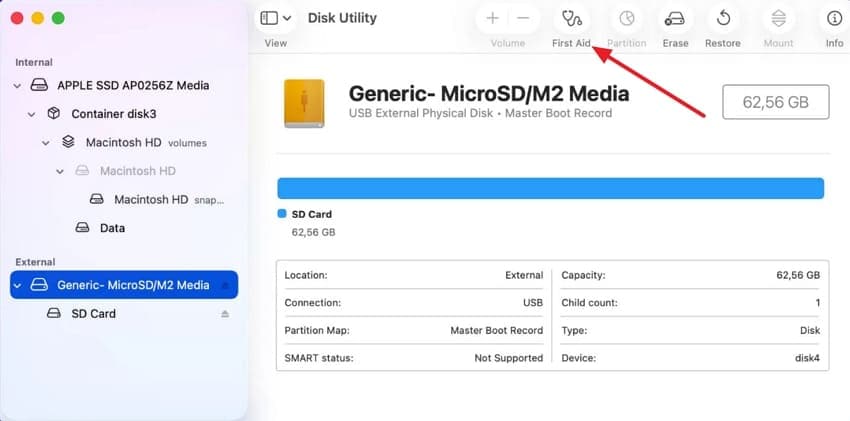Screen dimensions: 850x421
Task: Click the blue SD Card usage bar
Action: click(551, 189)
